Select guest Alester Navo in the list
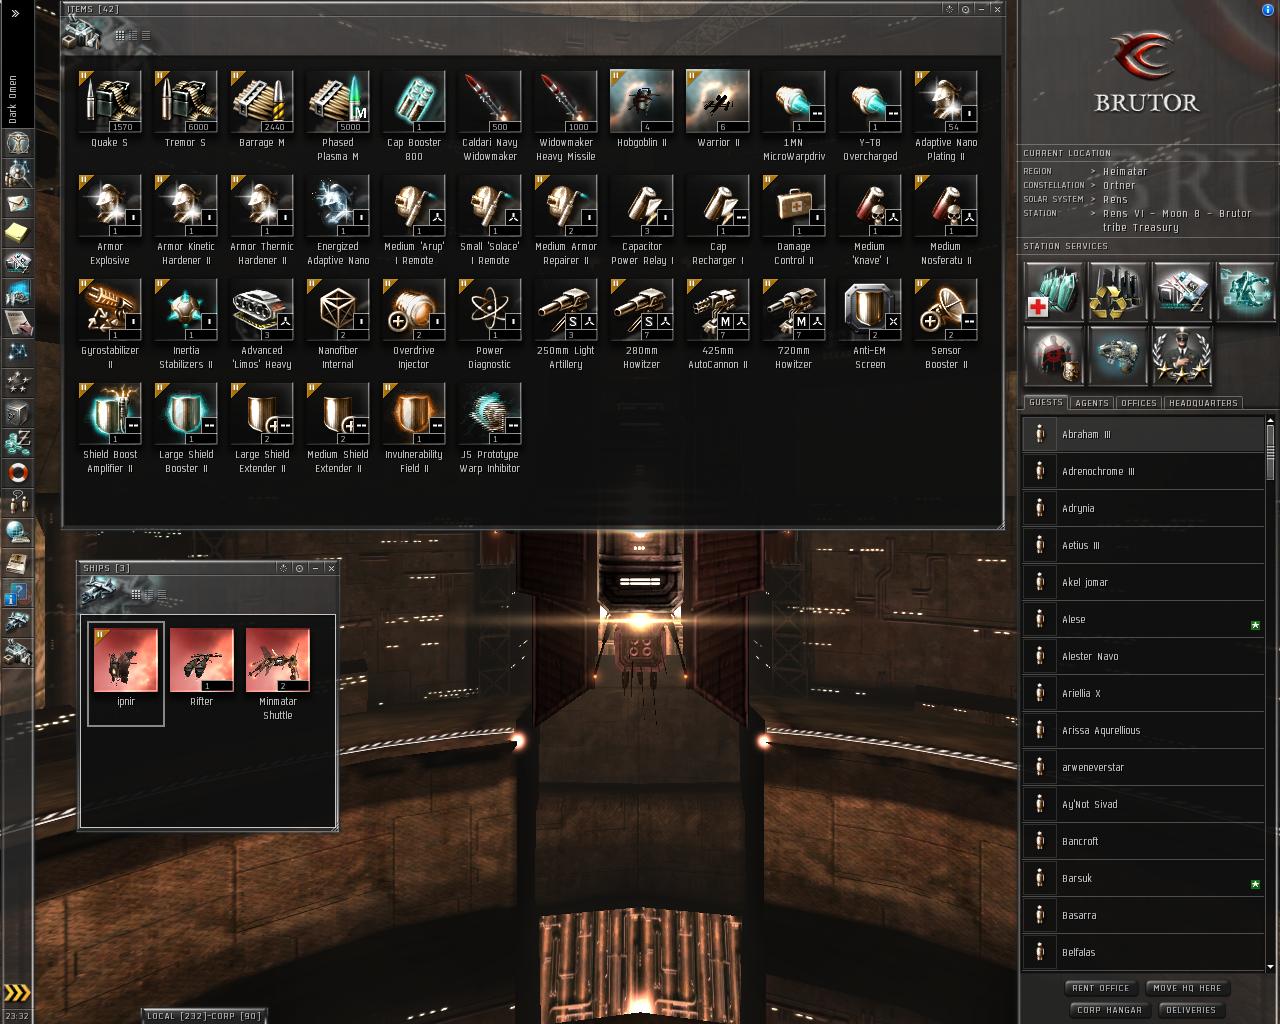Viewport: 1280px width, 1024px height. [x=1143, y=656]
